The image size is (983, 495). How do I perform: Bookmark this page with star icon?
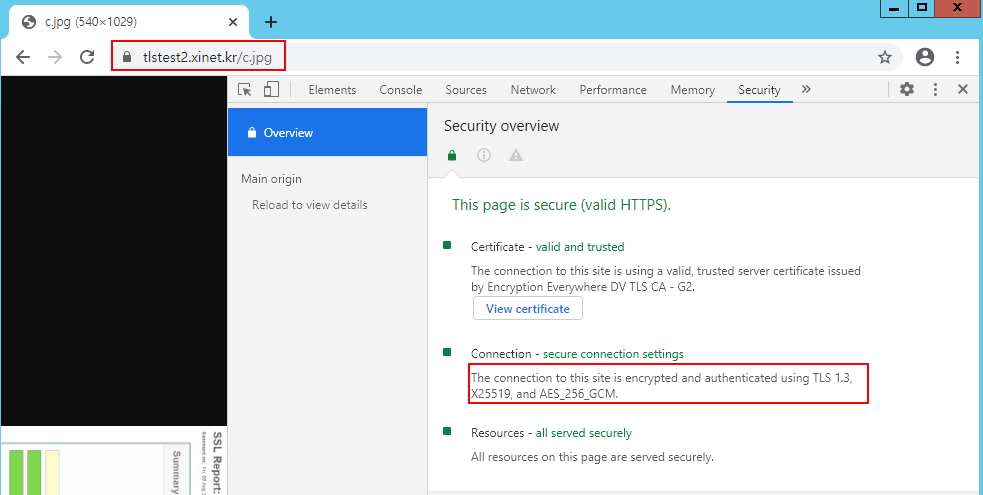884,57
